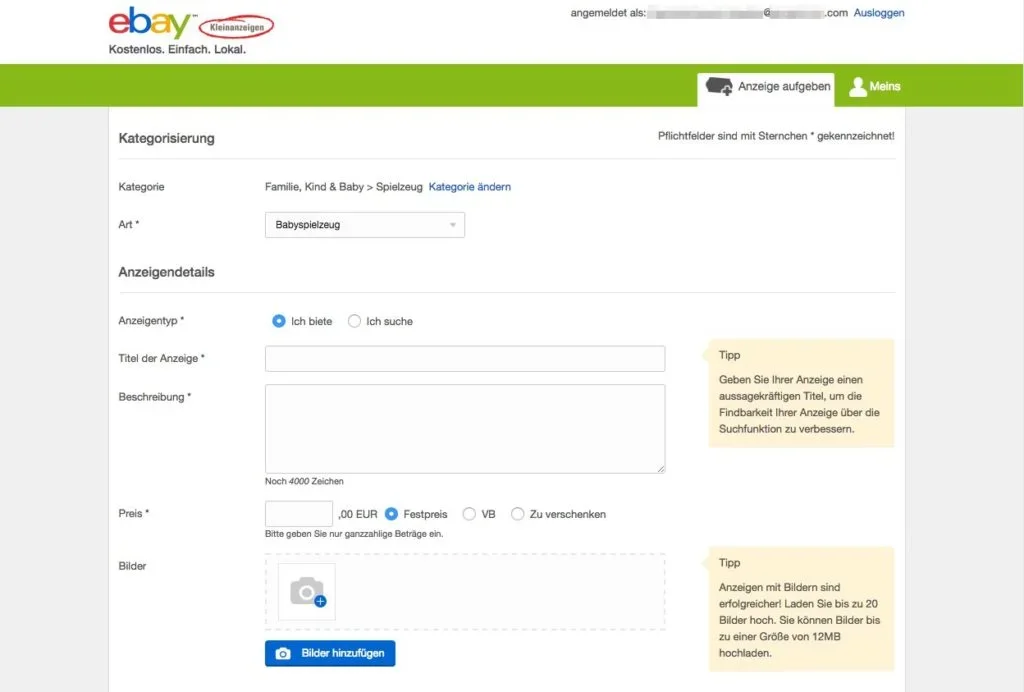Focus the Titel der Anzeige field

click(x=464, y=358)
